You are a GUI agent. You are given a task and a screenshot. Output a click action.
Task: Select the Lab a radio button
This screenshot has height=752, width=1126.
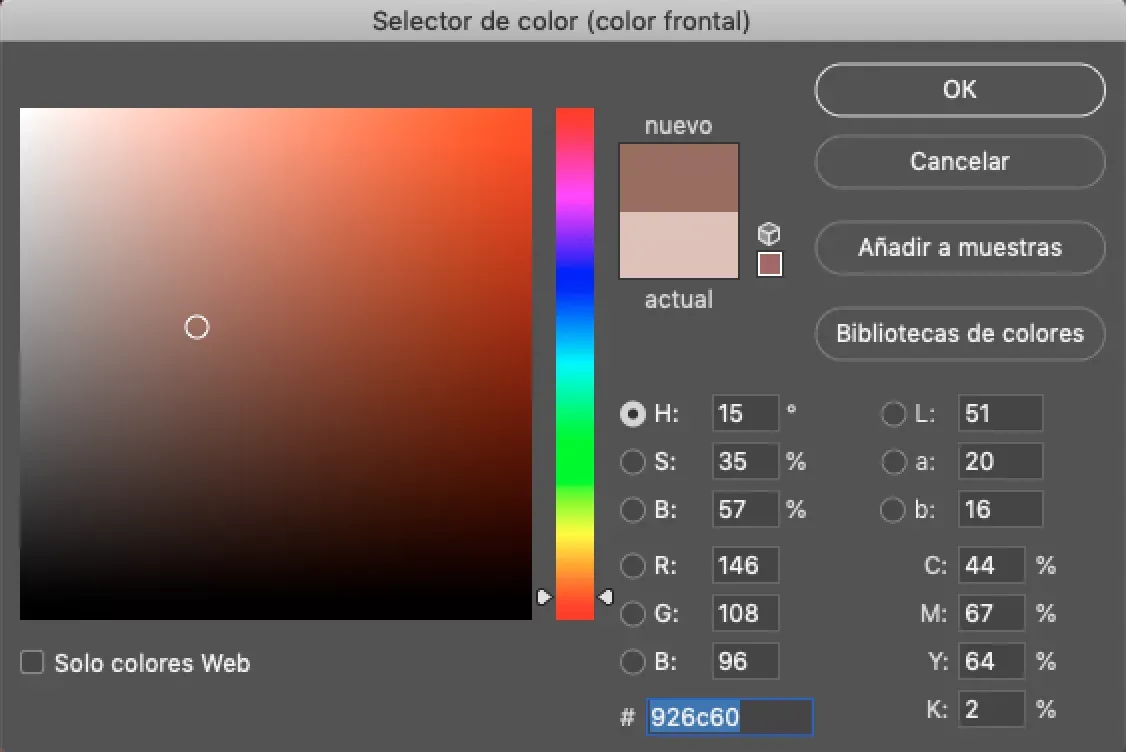(893, 462)
